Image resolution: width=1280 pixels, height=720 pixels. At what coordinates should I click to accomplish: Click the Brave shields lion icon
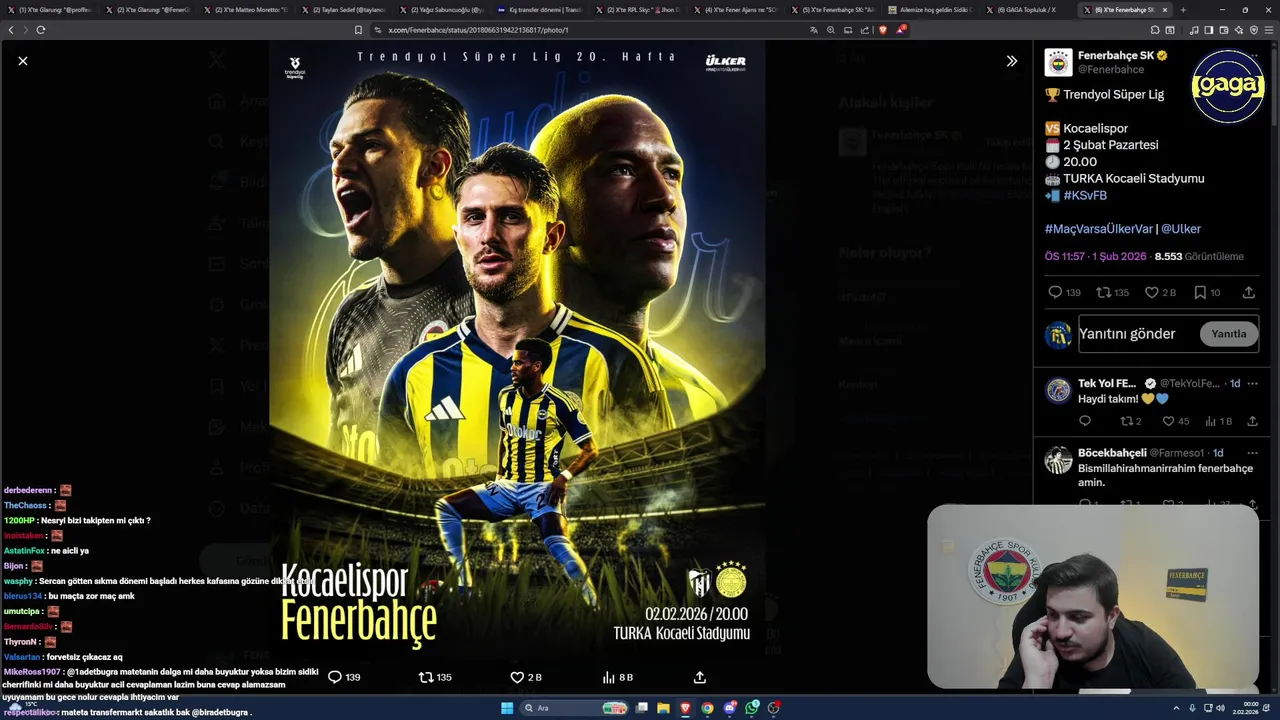(882, 30)
